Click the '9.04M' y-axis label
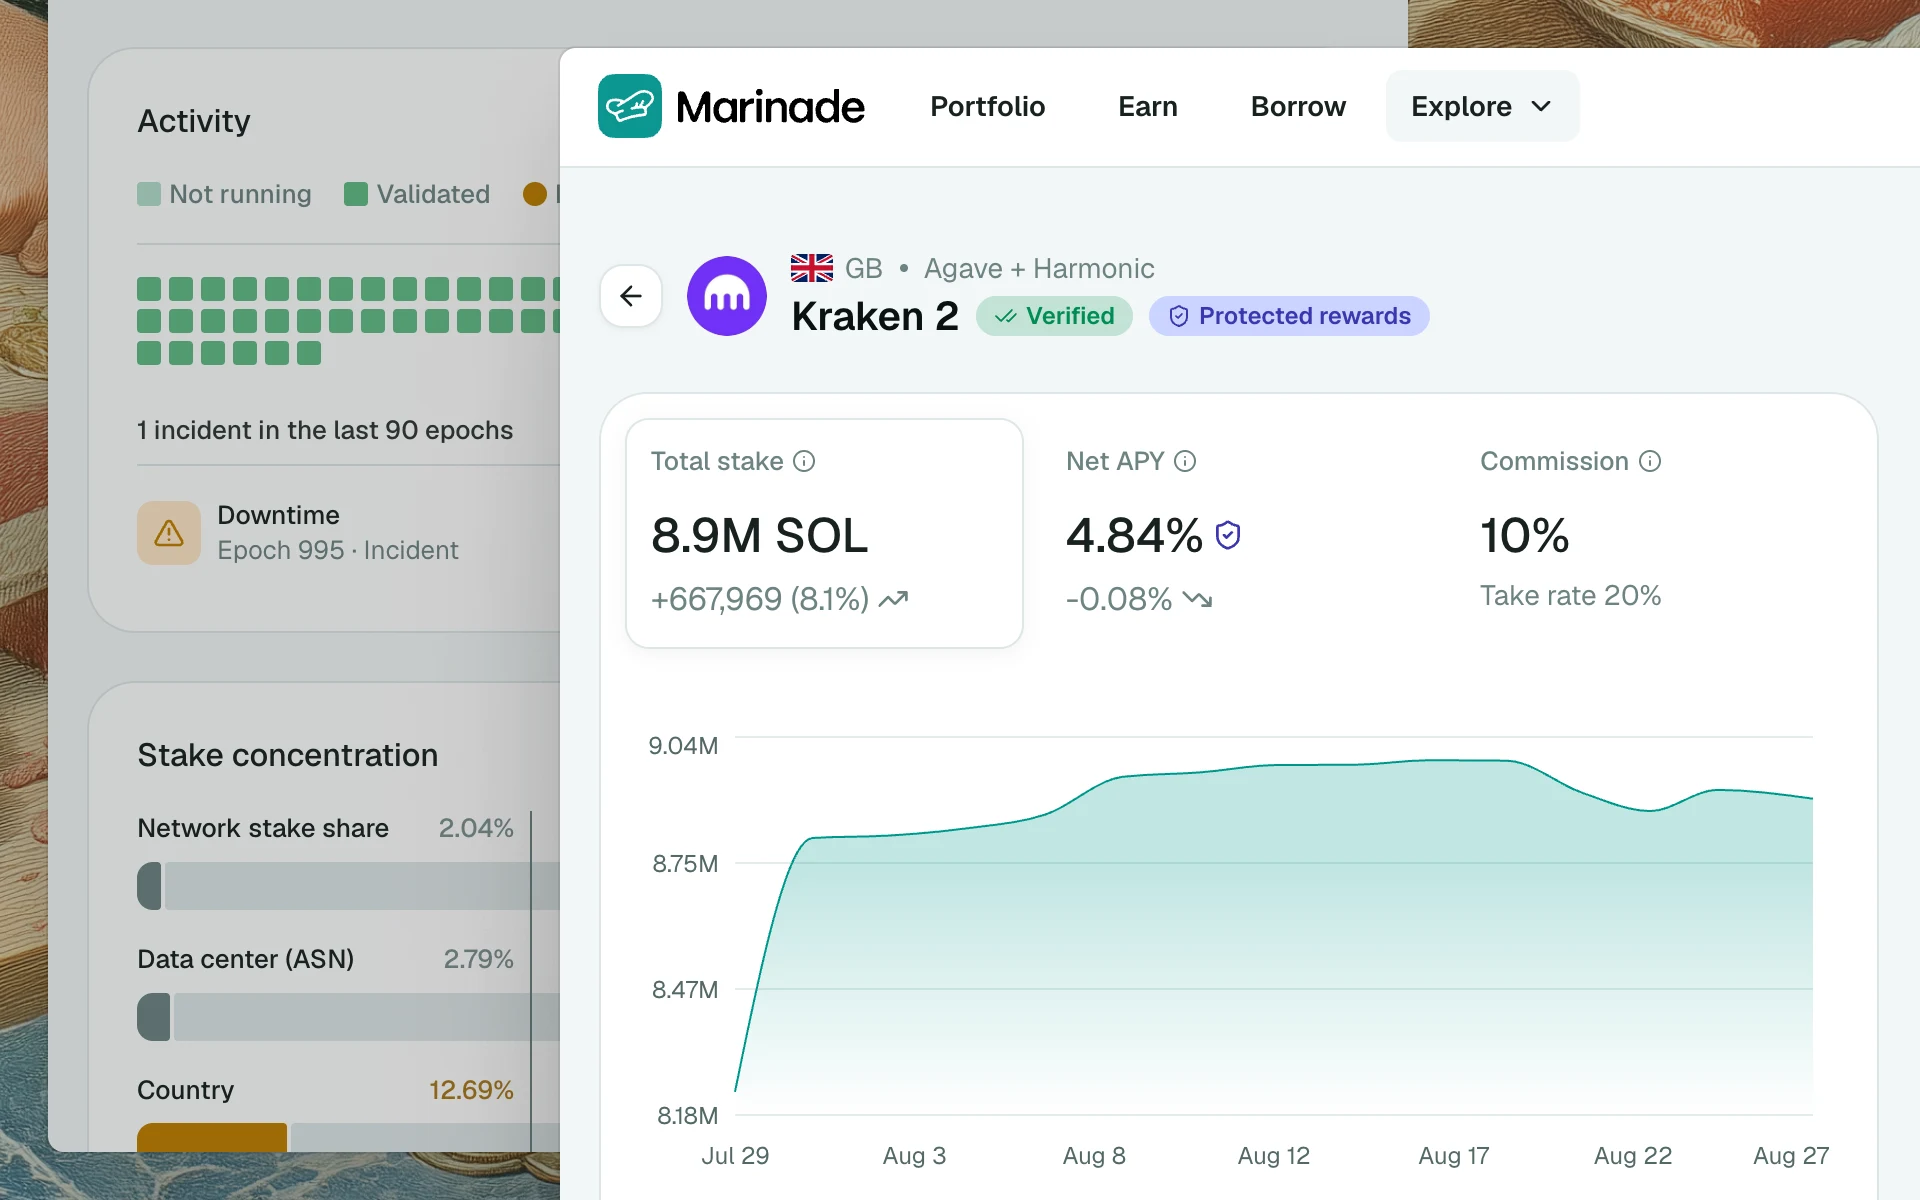This screenshot has height=1200, width=1920. pyautogui.click(x=683, y=746)
